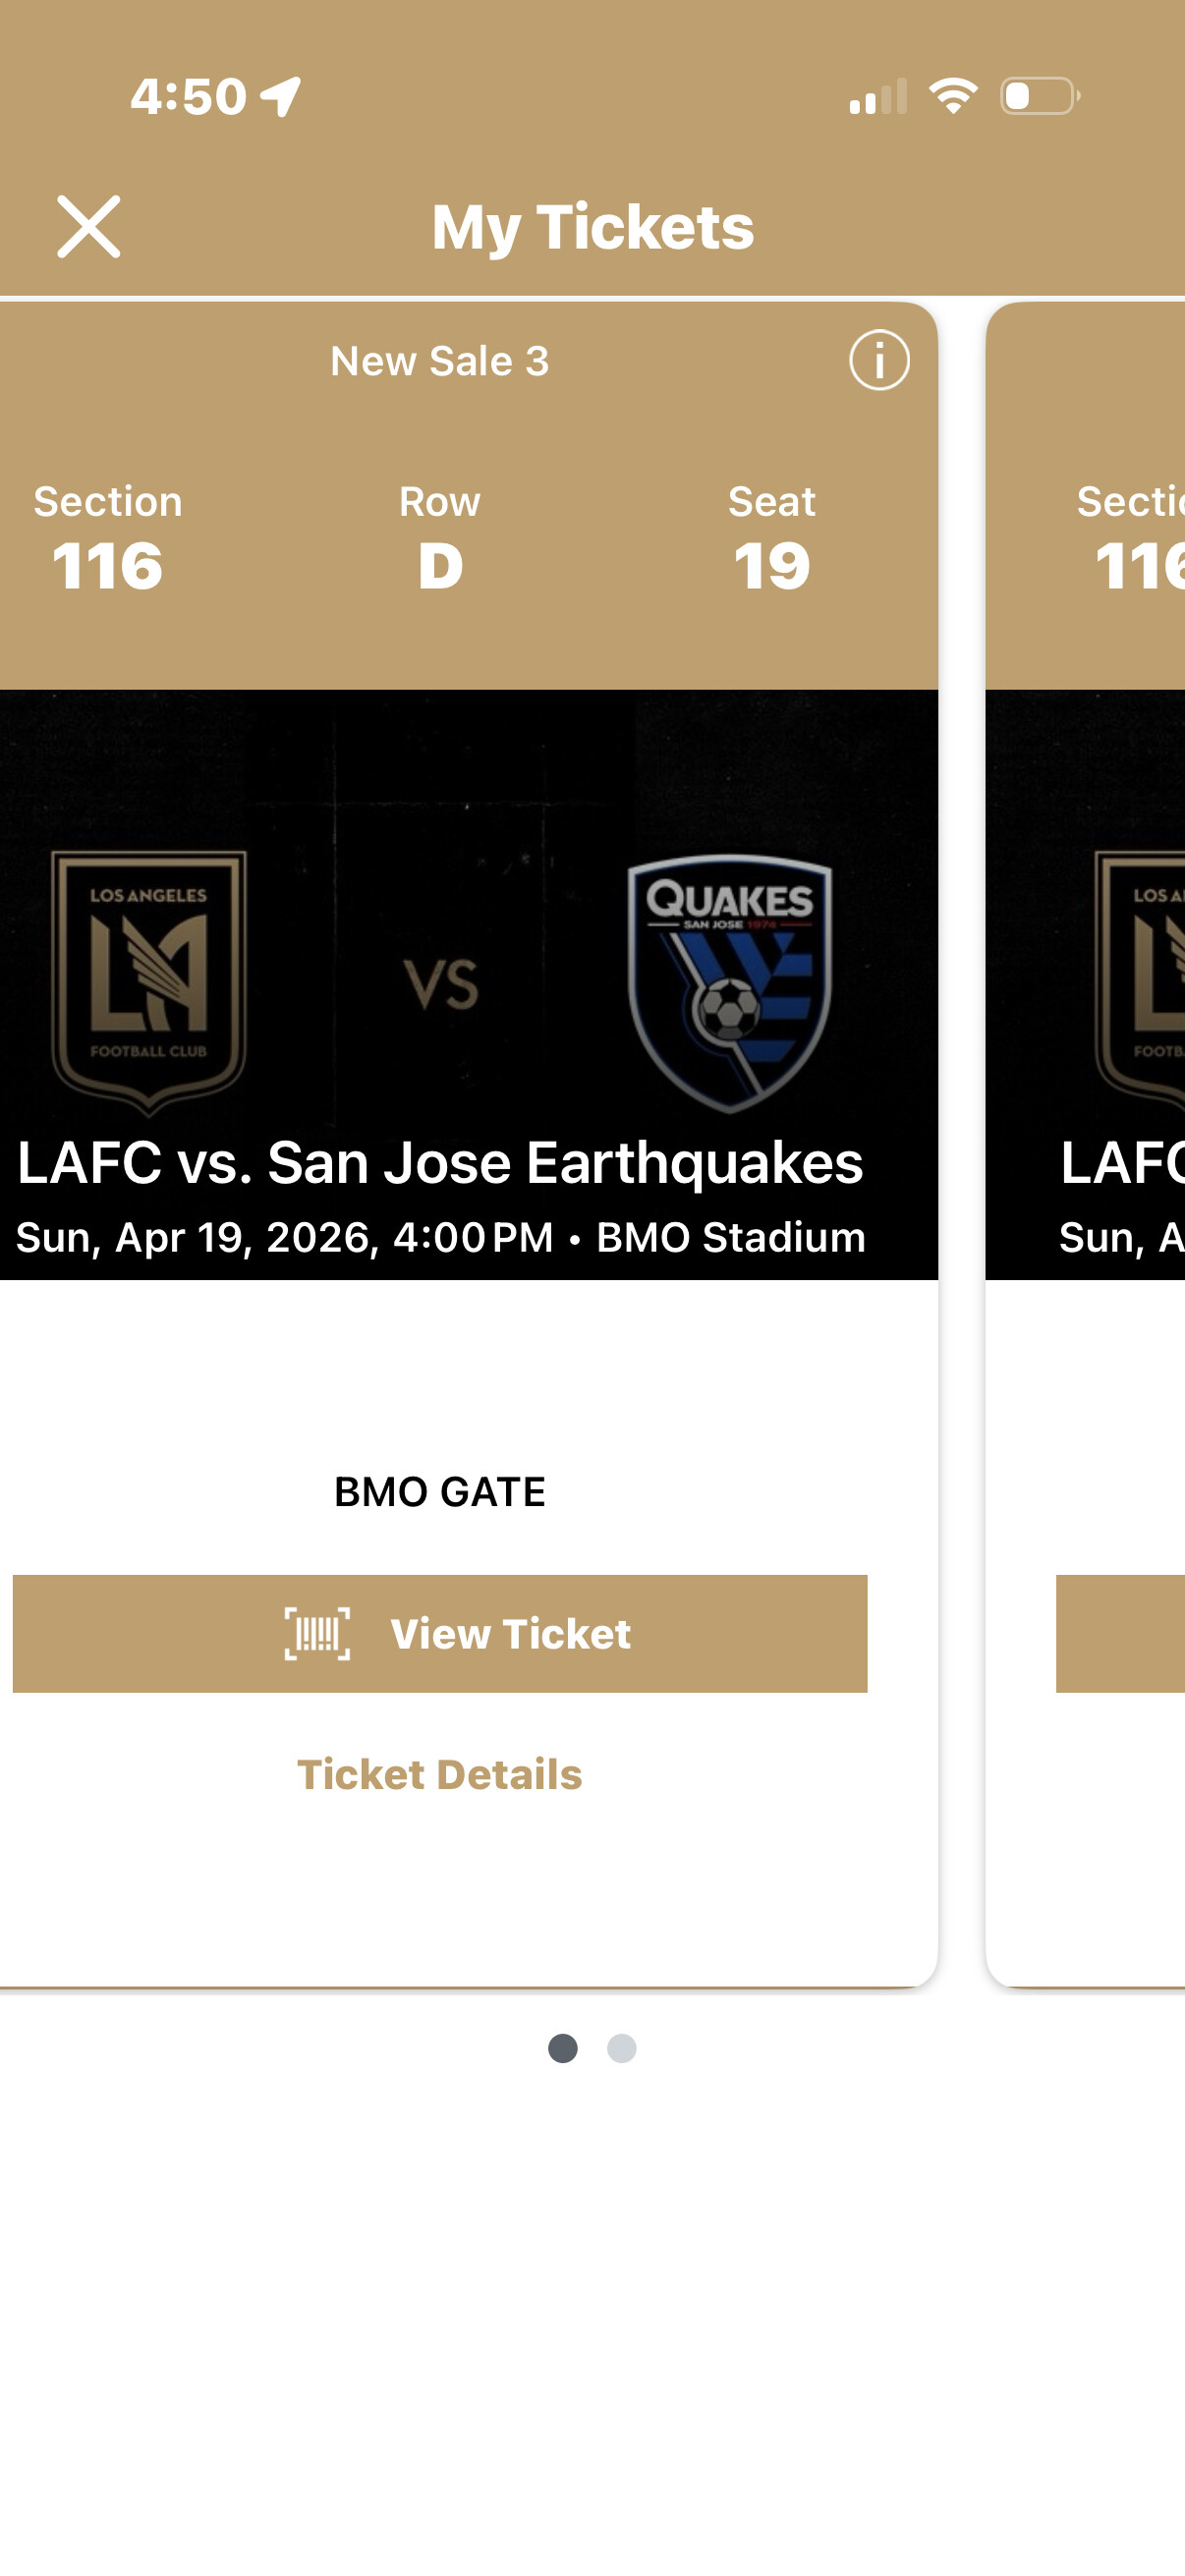Open ticket info circle icon
Screen dimensions: 1185x2576
tap(879, 360)
